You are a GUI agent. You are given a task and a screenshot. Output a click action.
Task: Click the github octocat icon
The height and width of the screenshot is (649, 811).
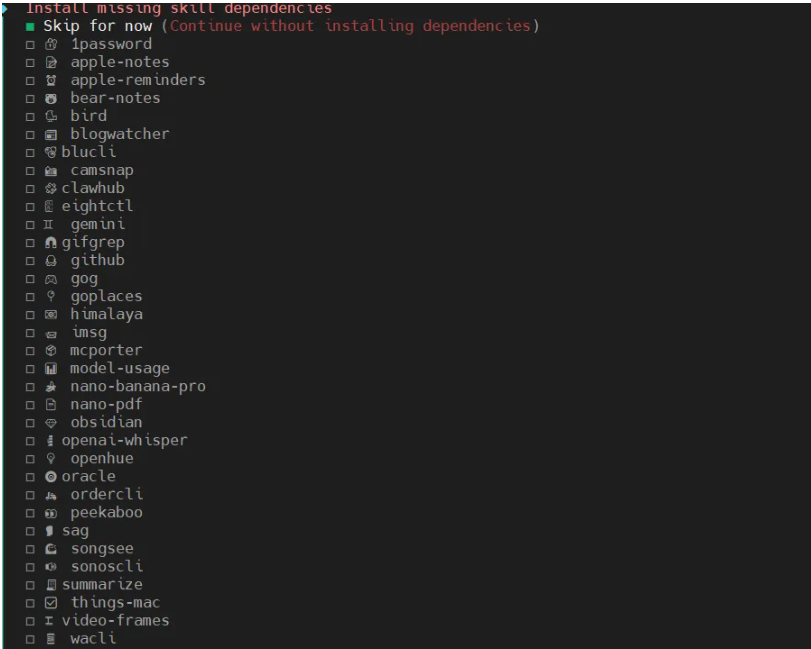[51, 261]
